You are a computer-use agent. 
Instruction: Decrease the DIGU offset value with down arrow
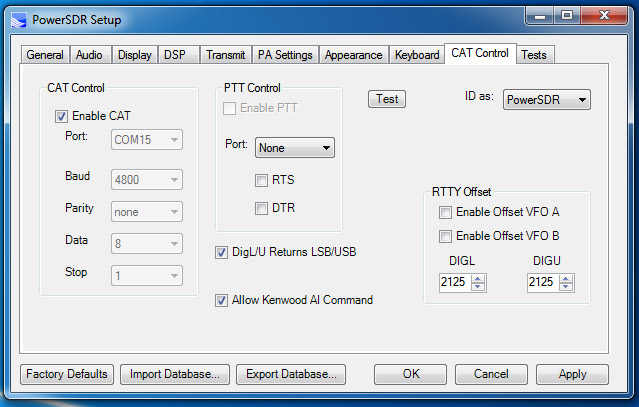(566, 286)
